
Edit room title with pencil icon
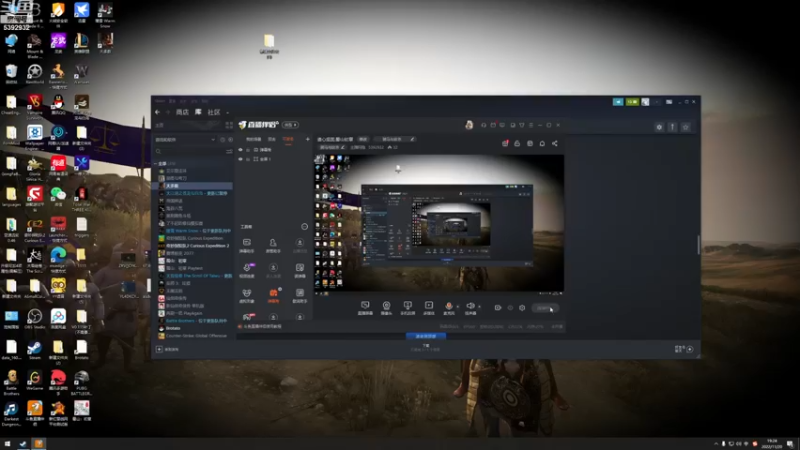coord(412,139)
